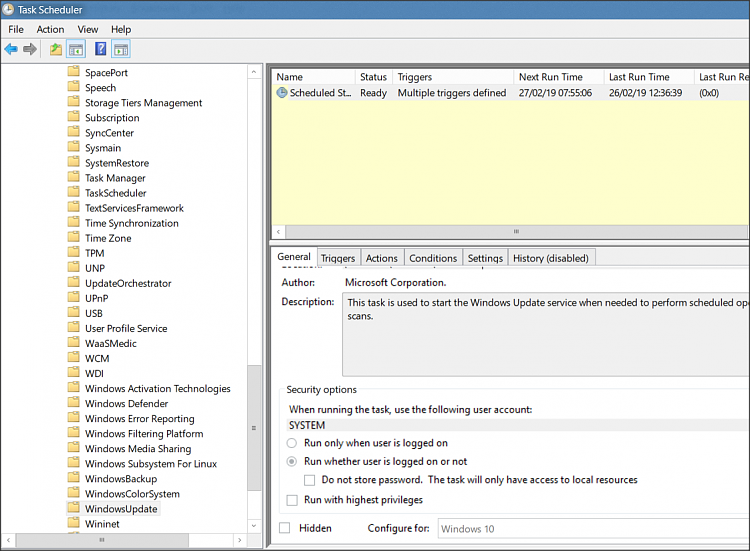Click the UpdateOrchestrator folder icon
Screen dimensions: 750x551
[73, 283]
